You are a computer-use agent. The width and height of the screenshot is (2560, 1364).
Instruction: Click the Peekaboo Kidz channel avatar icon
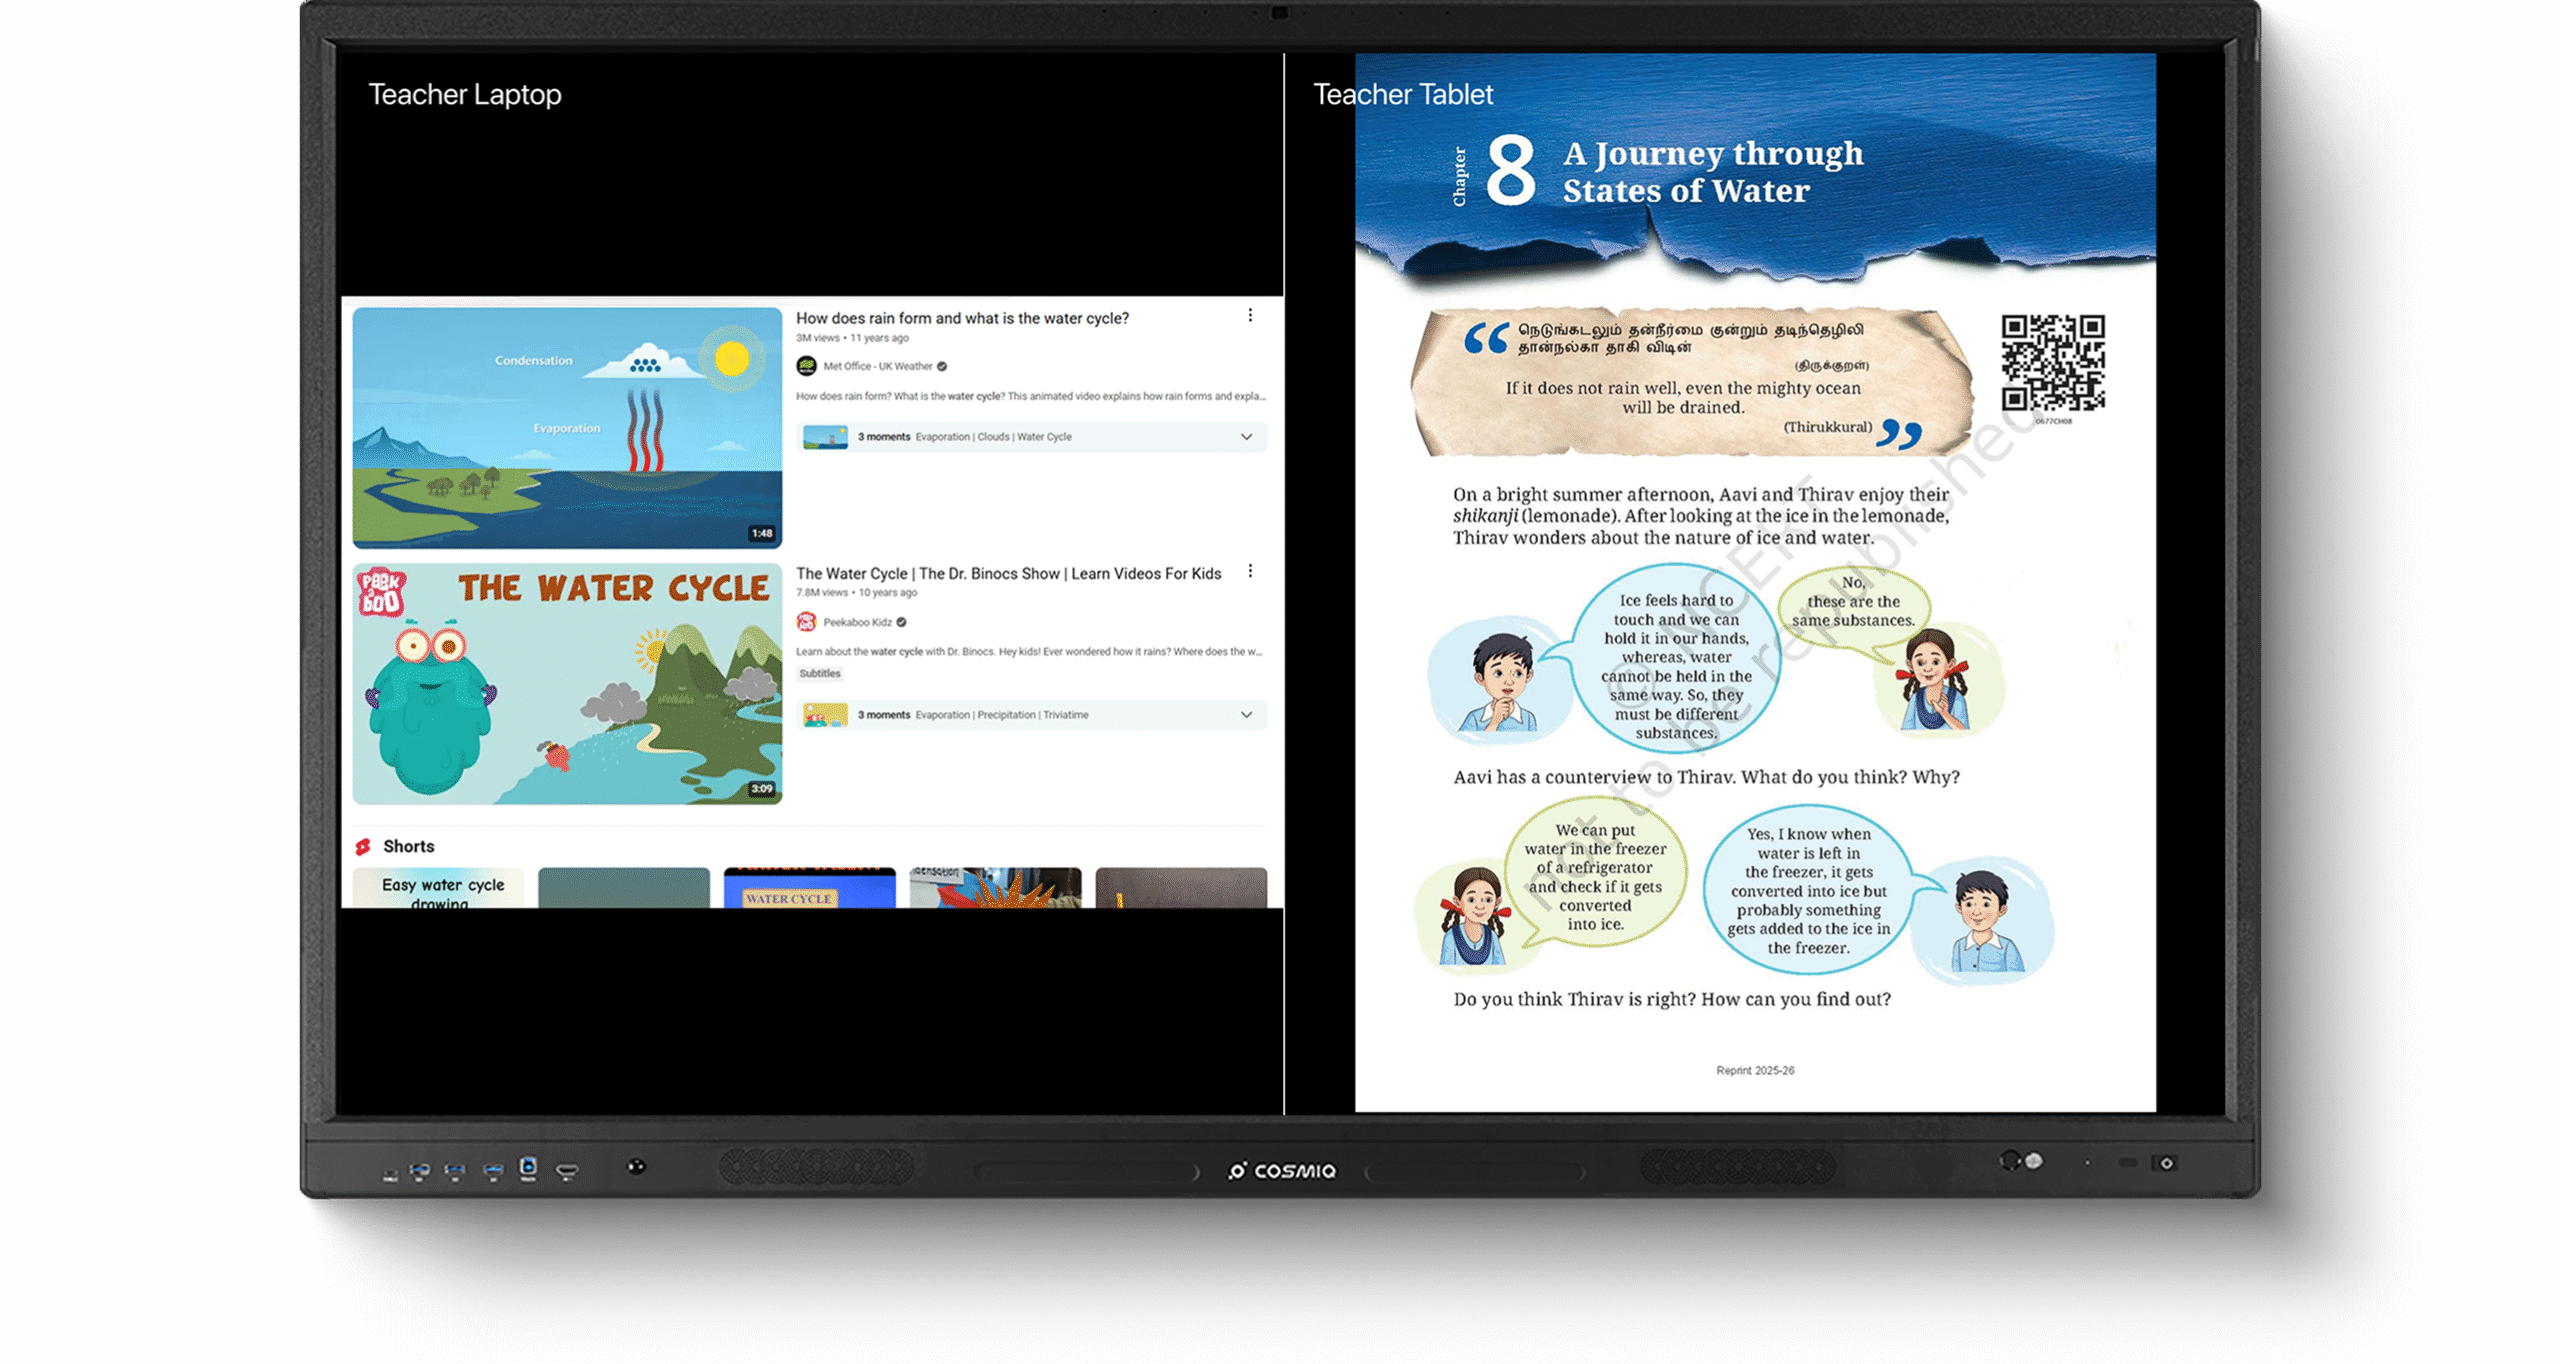click(x=806, y=622)
